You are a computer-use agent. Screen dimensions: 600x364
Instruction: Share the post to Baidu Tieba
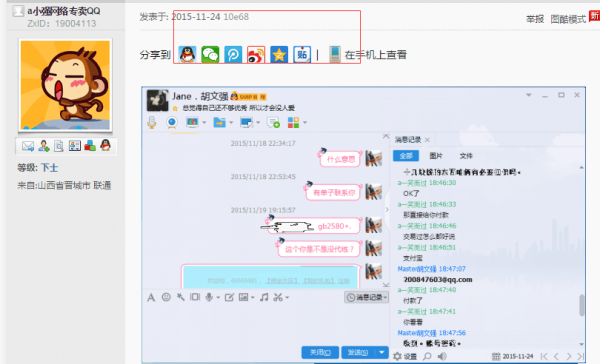(x=302, y=55)
